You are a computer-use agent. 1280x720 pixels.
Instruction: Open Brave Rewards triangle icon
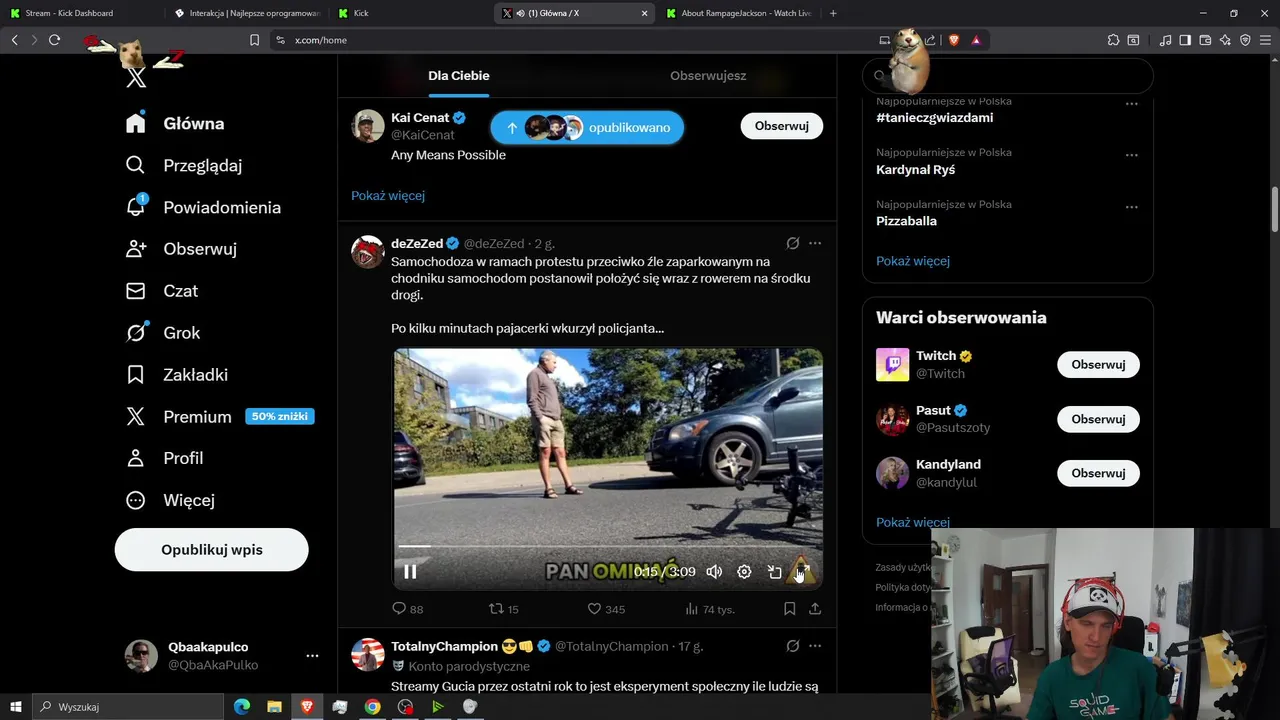pos(975,40)
